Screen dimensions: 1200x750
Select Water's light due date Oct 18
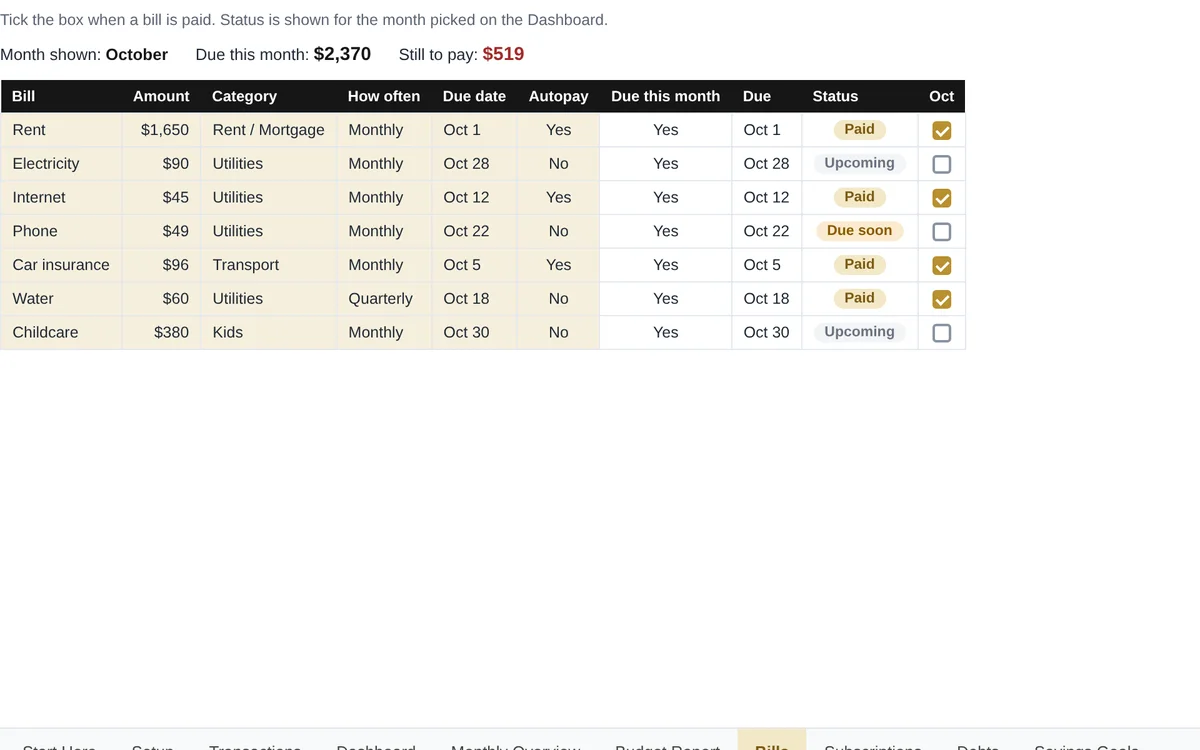[766, 299]
